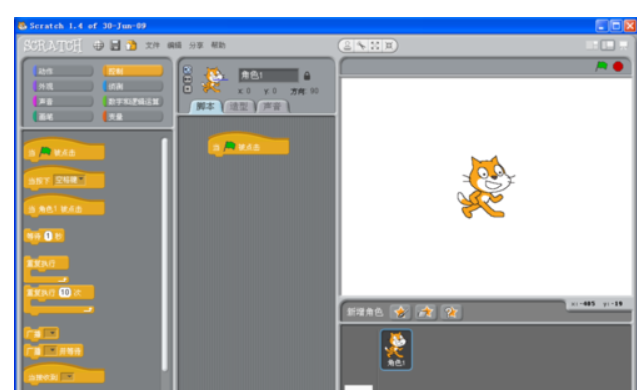This screenshot has width=637, height=390.
Task: Select the 声音 block category
Action: [63, 101]
